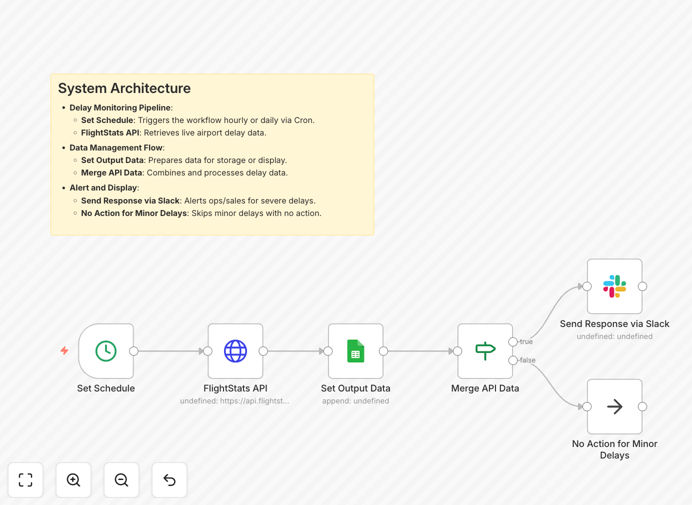692x505 pixels.
Task: Click the Send Response via Slack label
Action: [x=614, y=324]
